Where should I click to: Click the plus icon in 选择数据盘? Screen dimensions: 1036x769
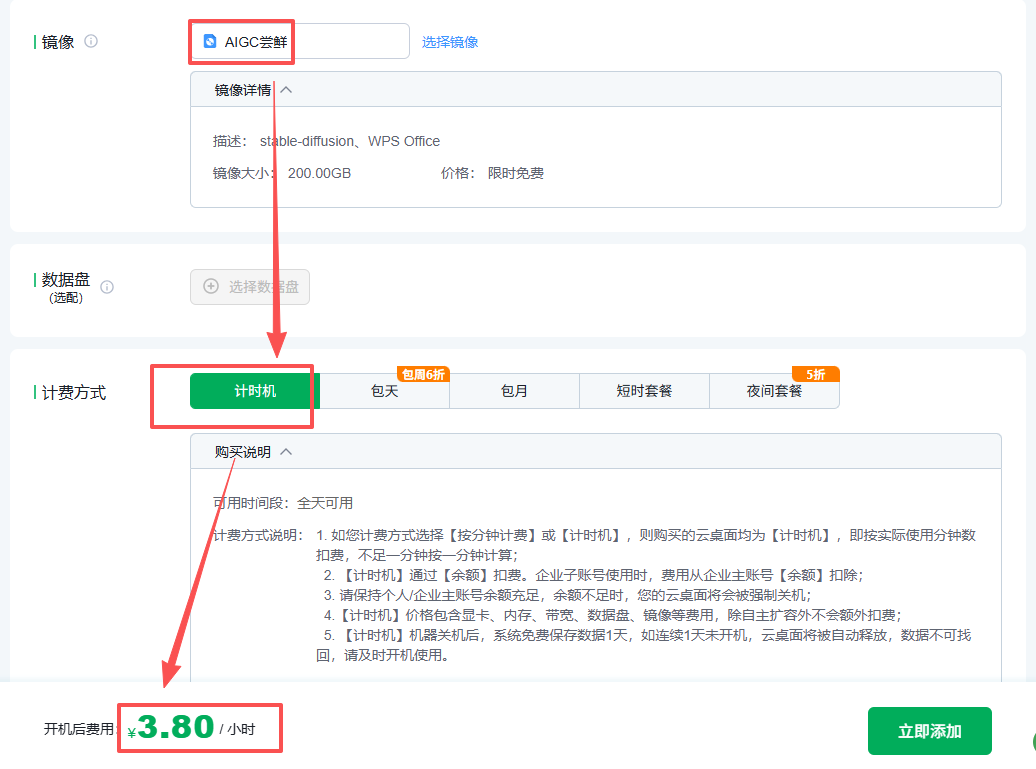[x=211, y=287]
